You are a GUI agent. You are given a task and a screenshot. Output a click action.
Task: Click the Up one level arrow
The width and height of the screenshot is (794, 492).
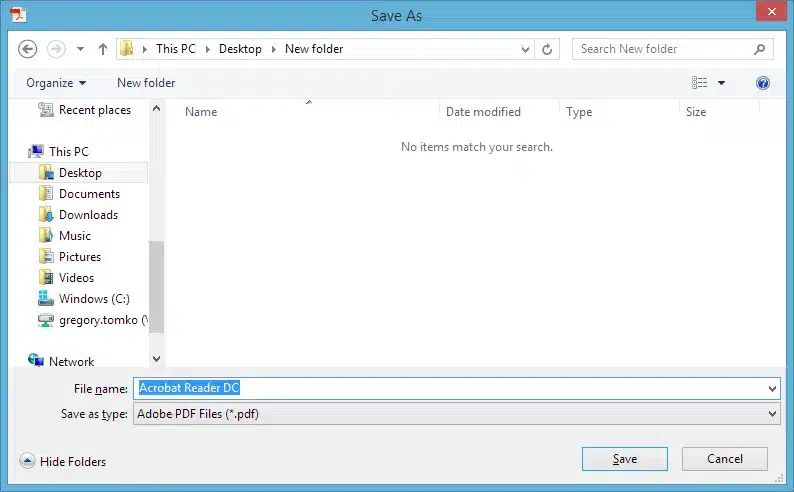point(102,49)
